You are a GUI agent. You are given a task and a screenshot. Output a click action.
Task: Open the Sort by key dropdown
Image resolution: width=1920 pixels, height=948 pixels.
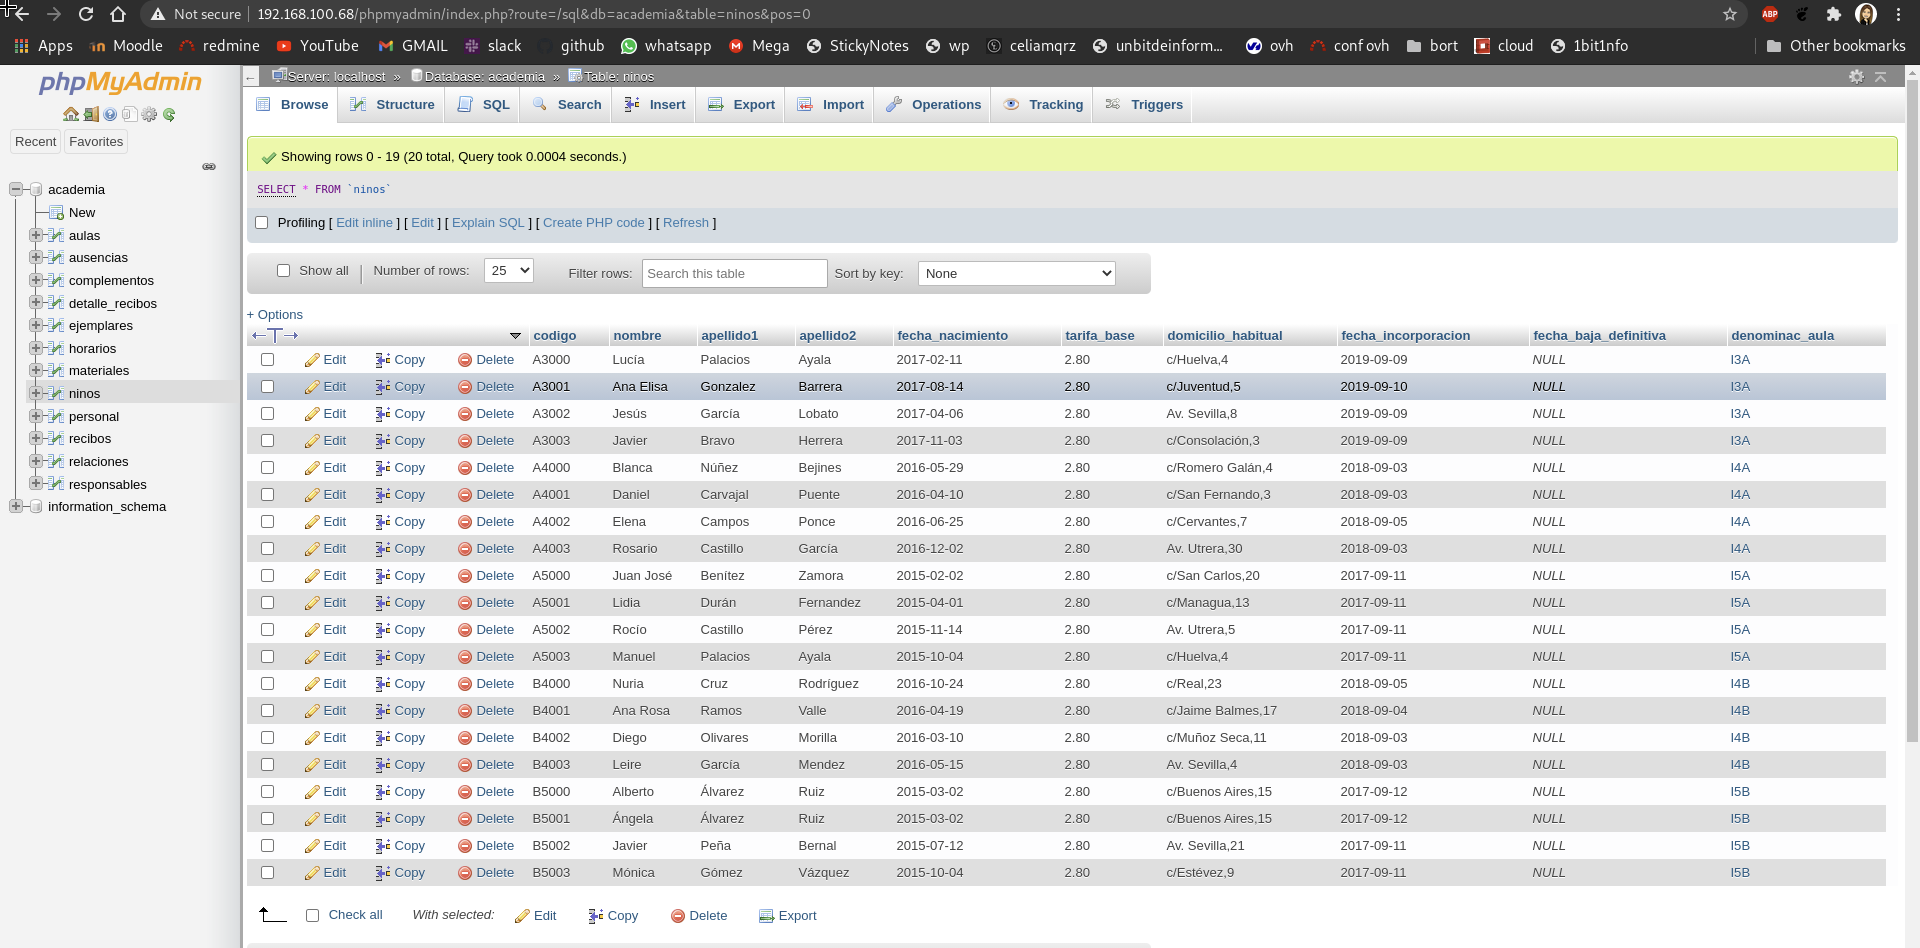[1016, 274]
